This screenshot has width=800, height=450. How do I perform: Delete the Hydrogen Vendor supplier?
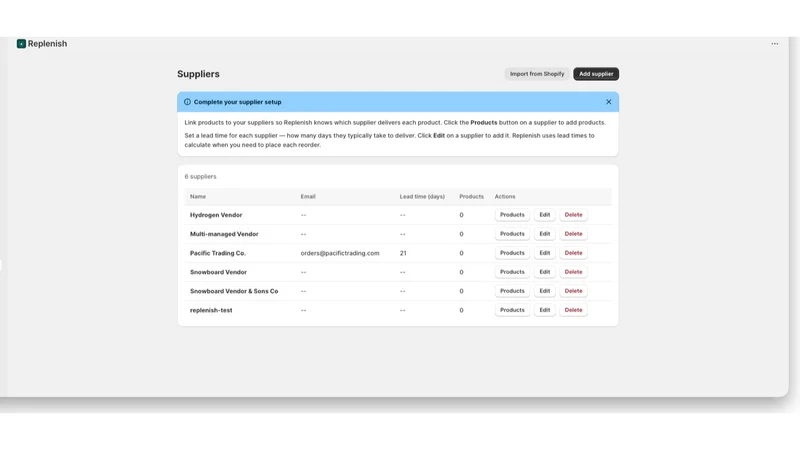tap(573, 215)
